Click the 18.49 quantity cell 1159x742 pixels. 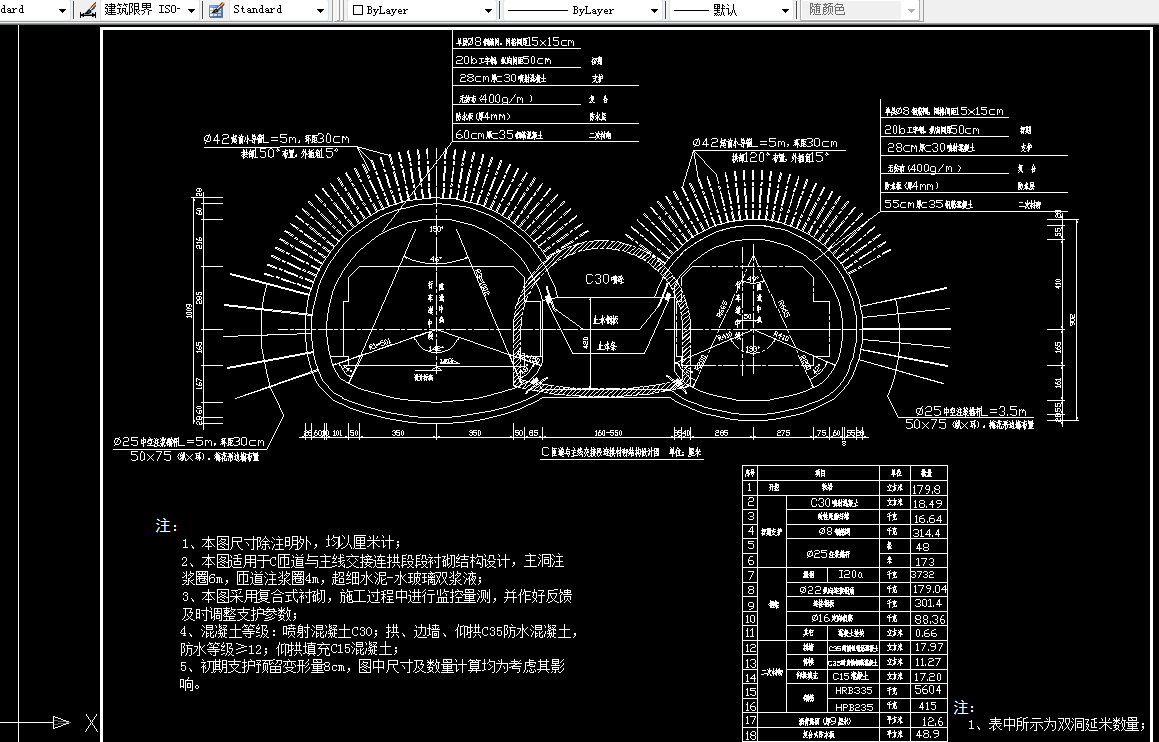(x=928, y=503)
